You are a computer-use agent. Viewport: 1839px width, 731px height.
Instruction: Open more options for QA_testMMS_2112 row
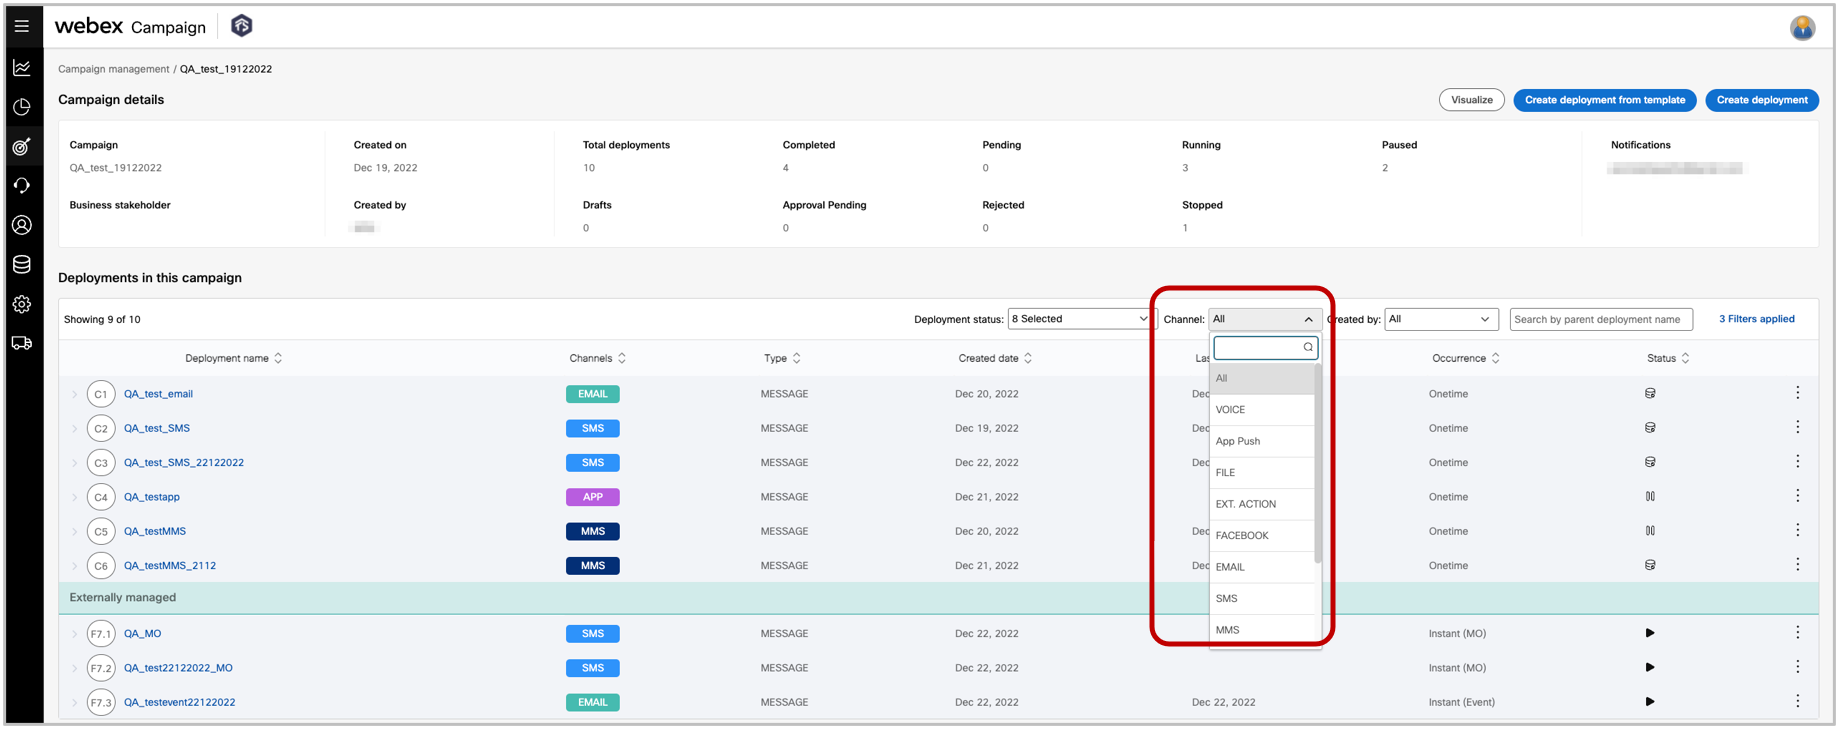(x=1797, y=565)
